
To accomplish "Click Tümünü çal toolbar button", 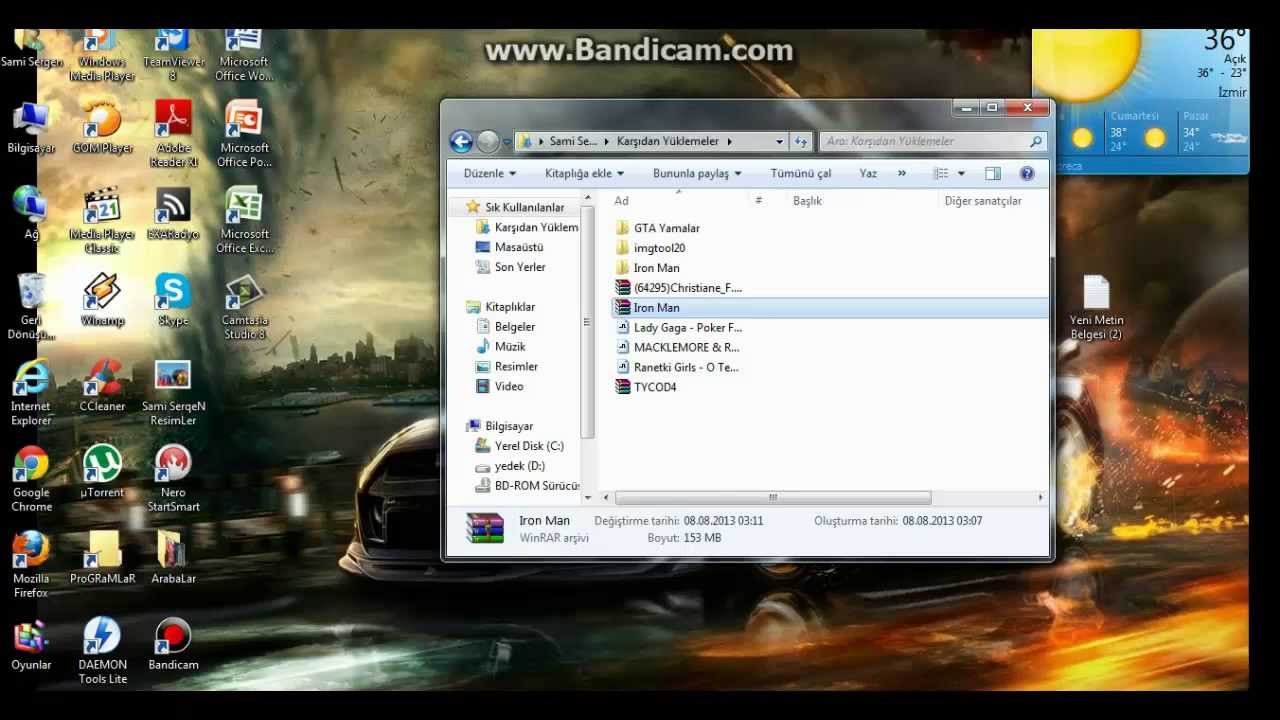I will [800, 173].
